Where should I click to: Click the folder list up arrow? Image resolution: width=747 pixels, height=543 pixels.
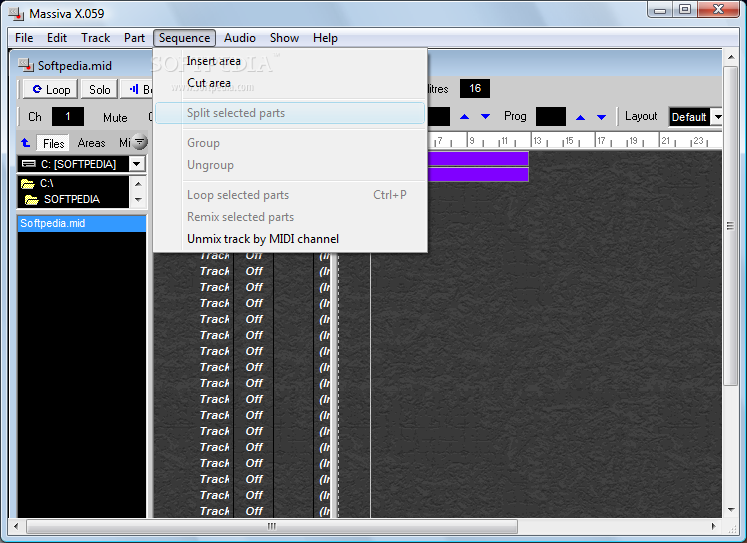click(138, 184)
